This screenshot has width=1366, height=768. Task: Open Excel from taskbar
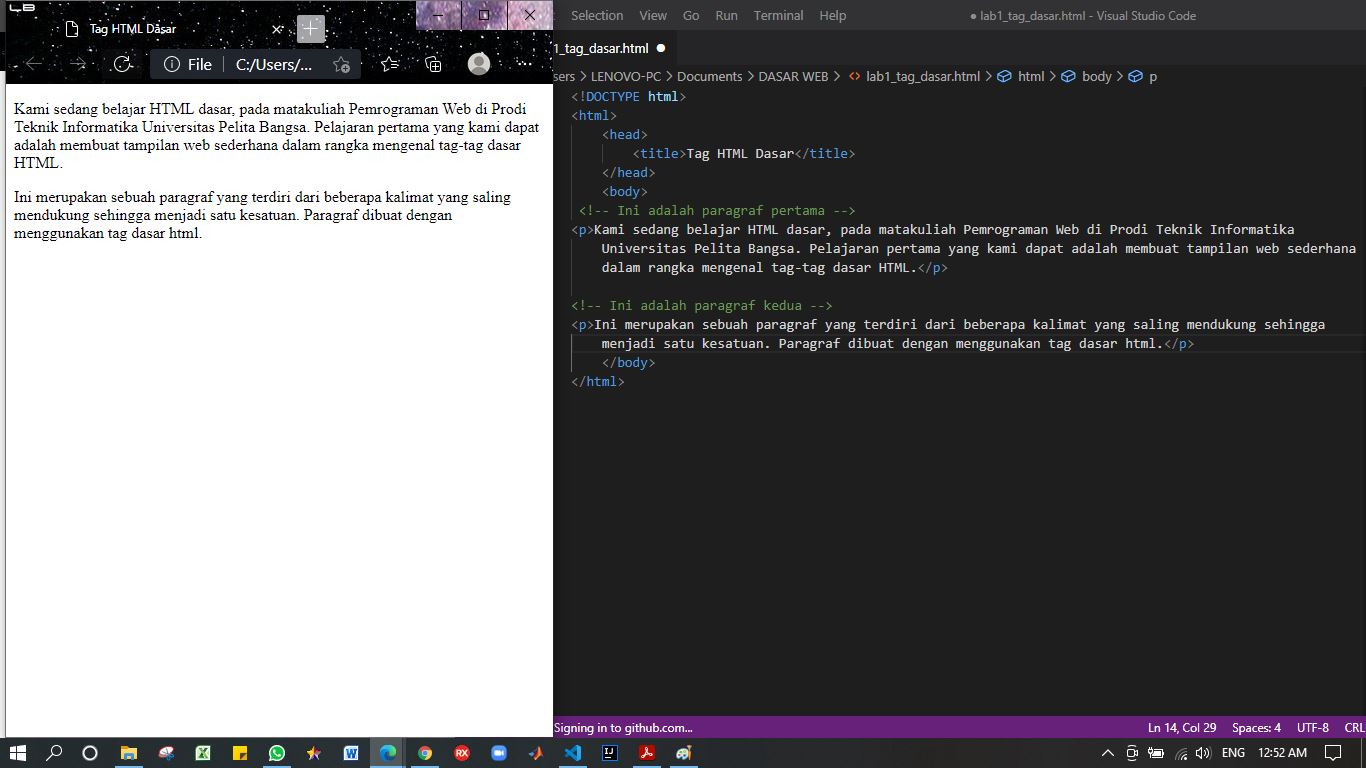[x=203, y=753]
